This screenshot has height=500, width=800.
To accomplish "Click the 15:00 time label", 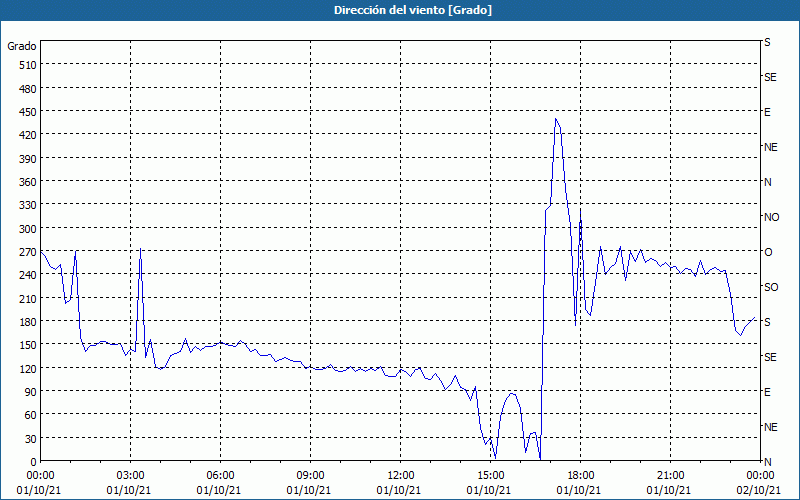I will [490, 476].
